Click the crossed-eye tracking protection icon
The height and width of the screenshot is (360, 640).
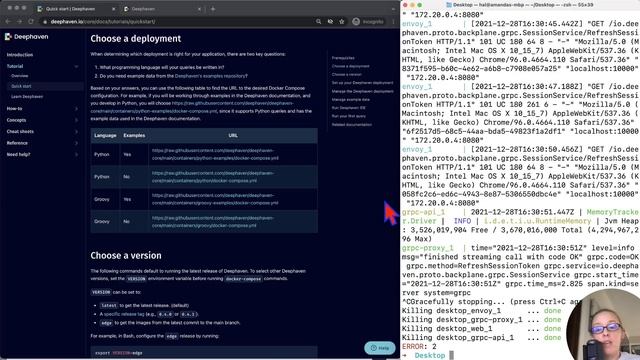330,22
